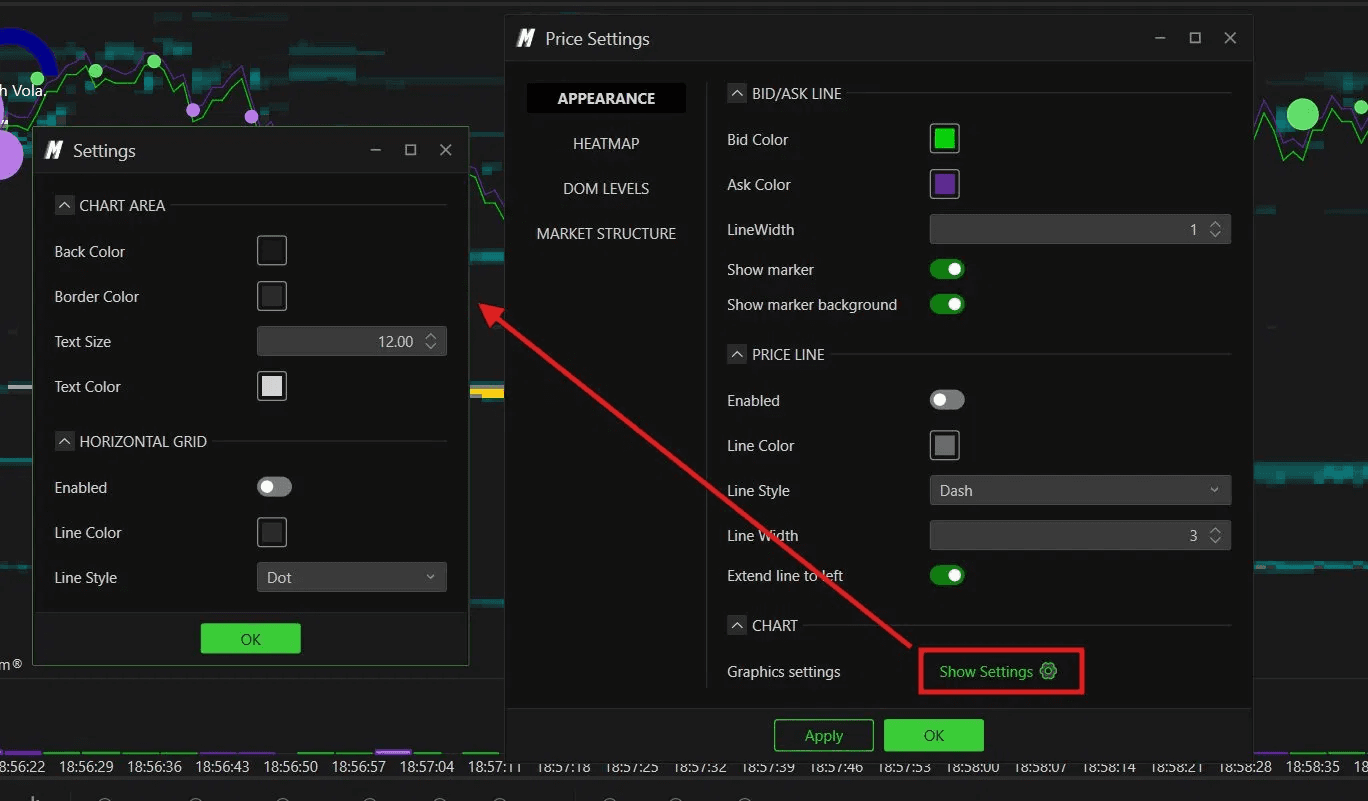Minimize the small Settings window

[376, 150]
